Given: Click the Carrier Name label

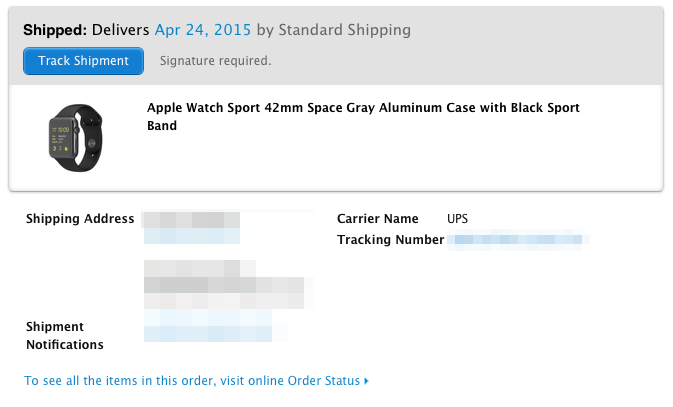Looking at the screenshot, I should click(377, 219).
